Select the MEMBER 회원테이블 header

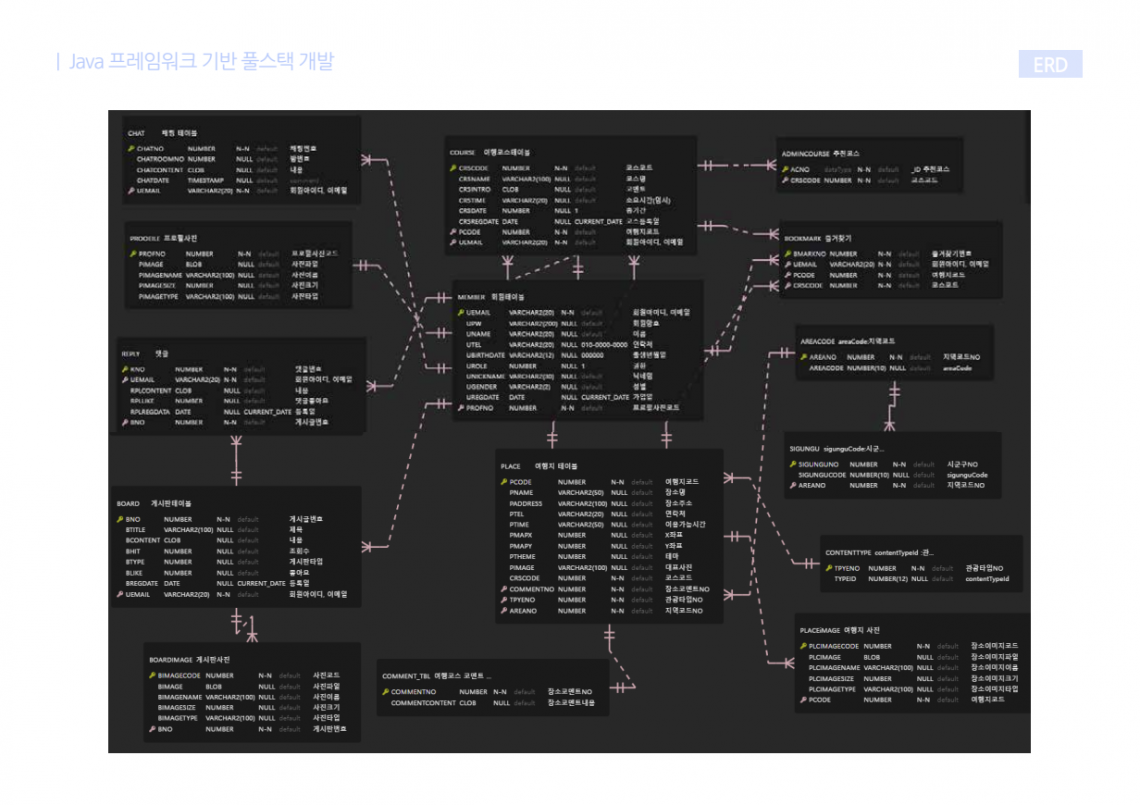[491, 297]
